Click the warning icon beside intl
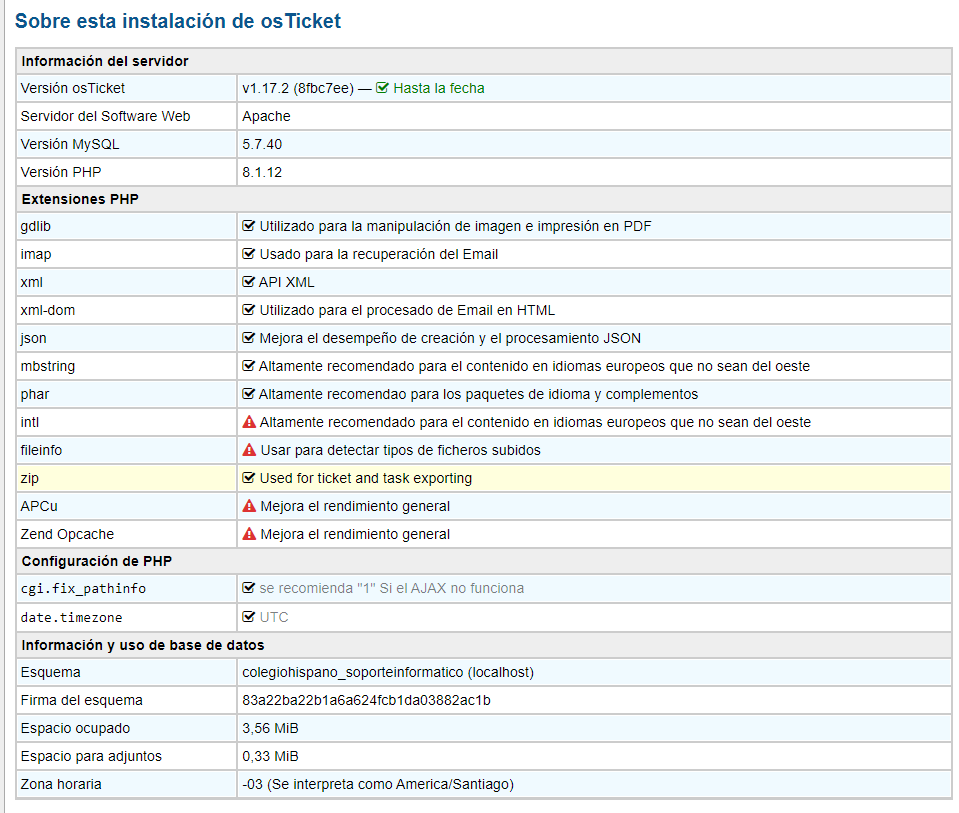The image size is (959, 813). [249, 422]
